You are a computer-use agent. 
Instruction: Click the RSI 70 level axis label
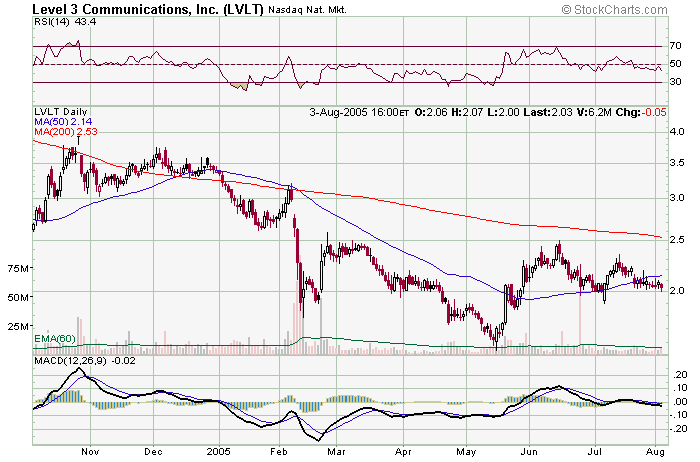point(675,46)
